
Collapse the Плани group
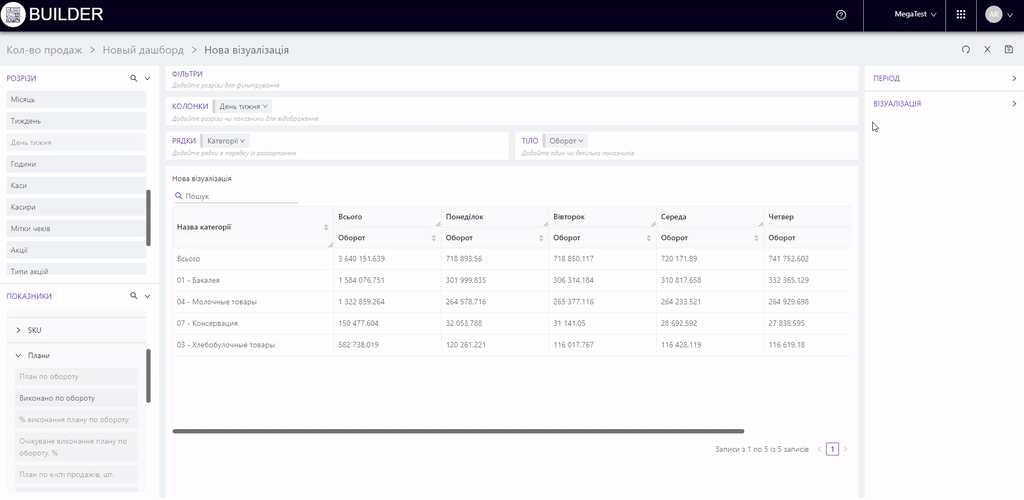pos(18,355)
